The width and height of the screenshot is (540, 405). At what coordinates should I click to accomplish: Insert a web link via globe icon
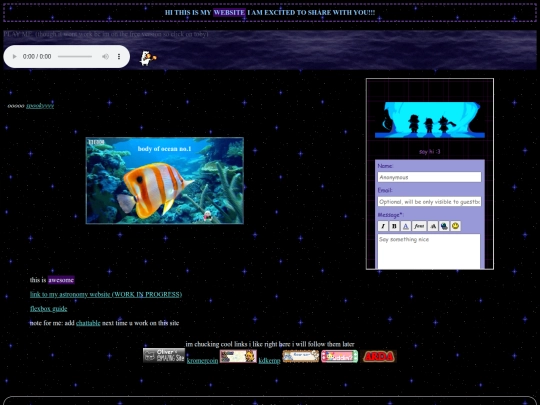tap(444, 226)
